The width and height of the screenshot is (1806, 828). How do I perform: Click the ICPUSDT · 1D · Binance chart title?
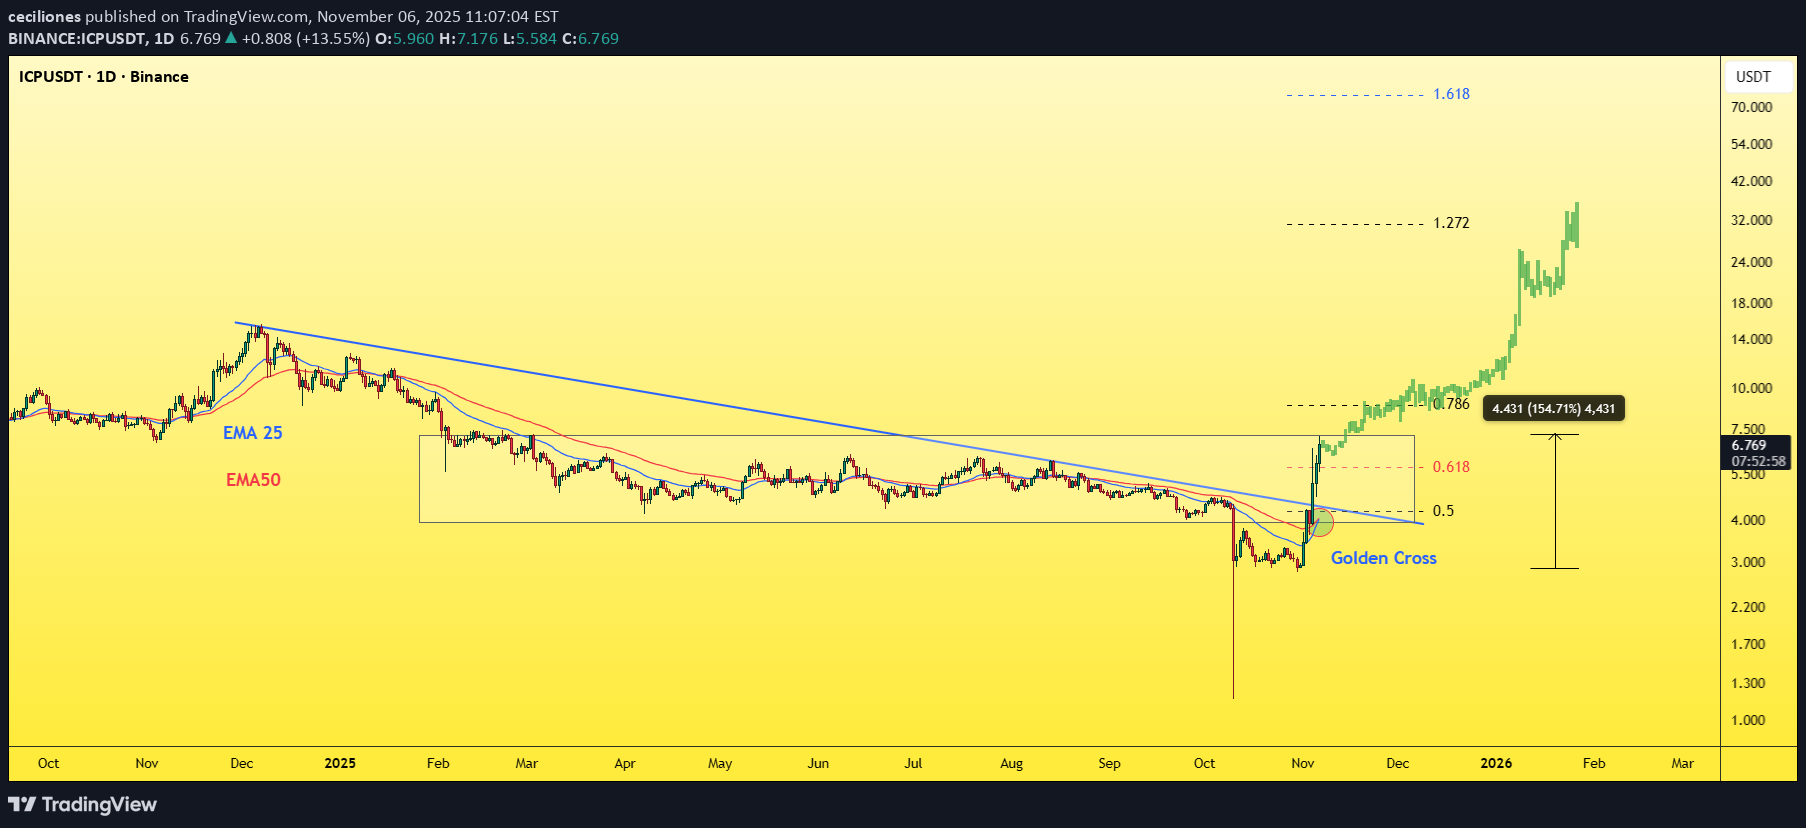[104, 77]
